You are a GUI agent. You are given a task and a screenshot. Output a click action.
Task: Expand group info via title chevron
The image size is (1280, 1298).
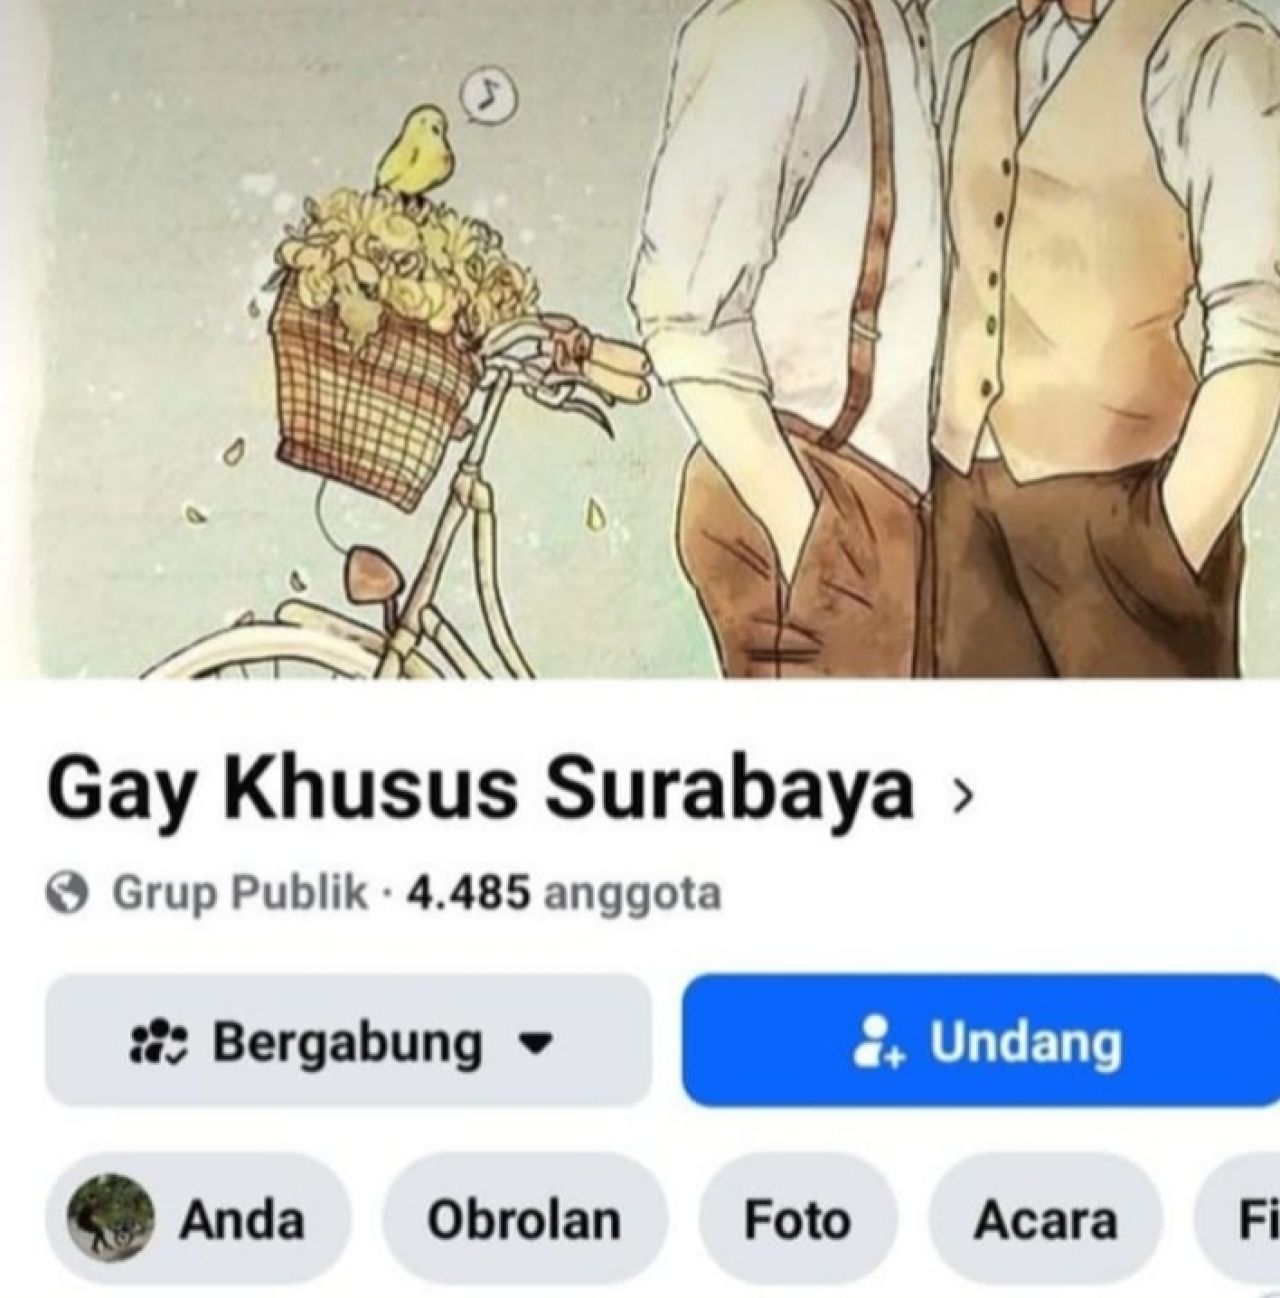(x=961, y=793)
